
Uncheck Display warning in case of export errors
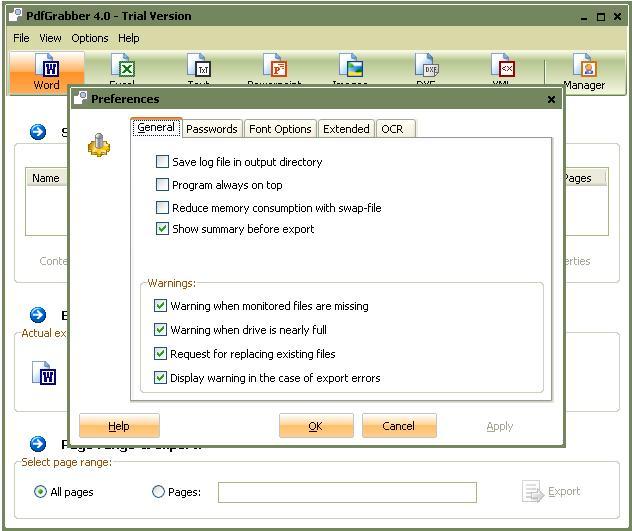(160, 378)
